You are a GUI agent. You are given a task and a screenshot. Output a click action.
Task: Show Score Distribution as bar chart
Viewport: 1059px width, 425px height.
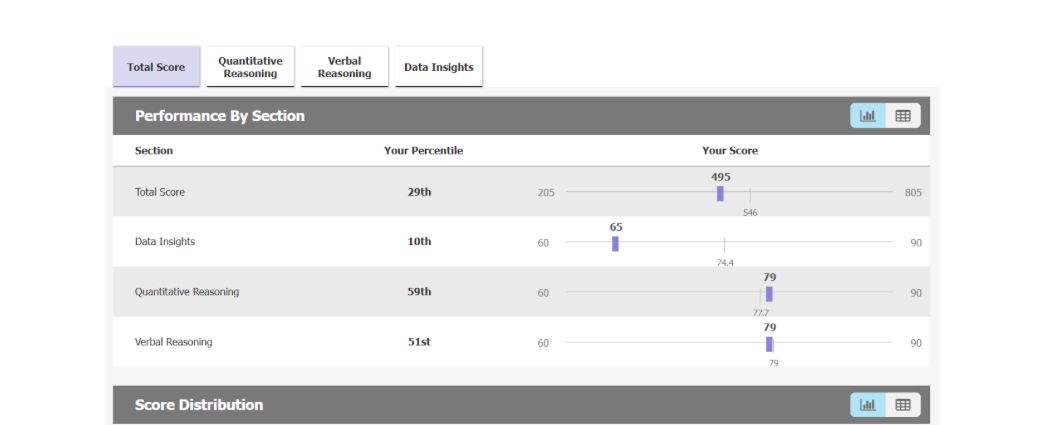(x=868, y=405)
